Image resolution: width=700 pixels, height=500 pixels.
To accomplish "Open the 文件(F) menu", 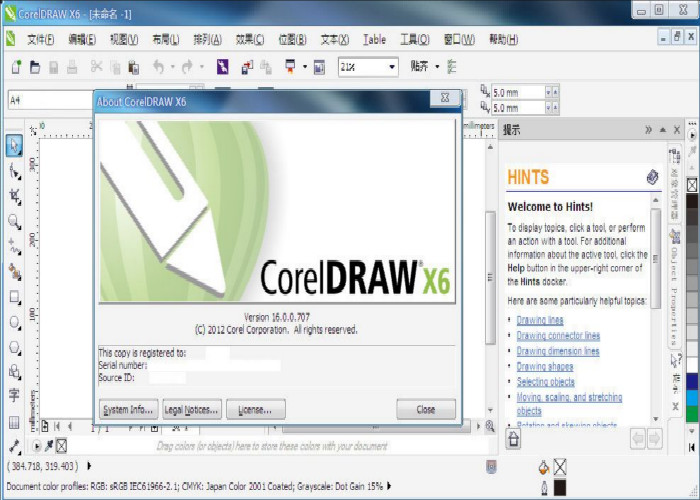I will [x=40, y=40].
